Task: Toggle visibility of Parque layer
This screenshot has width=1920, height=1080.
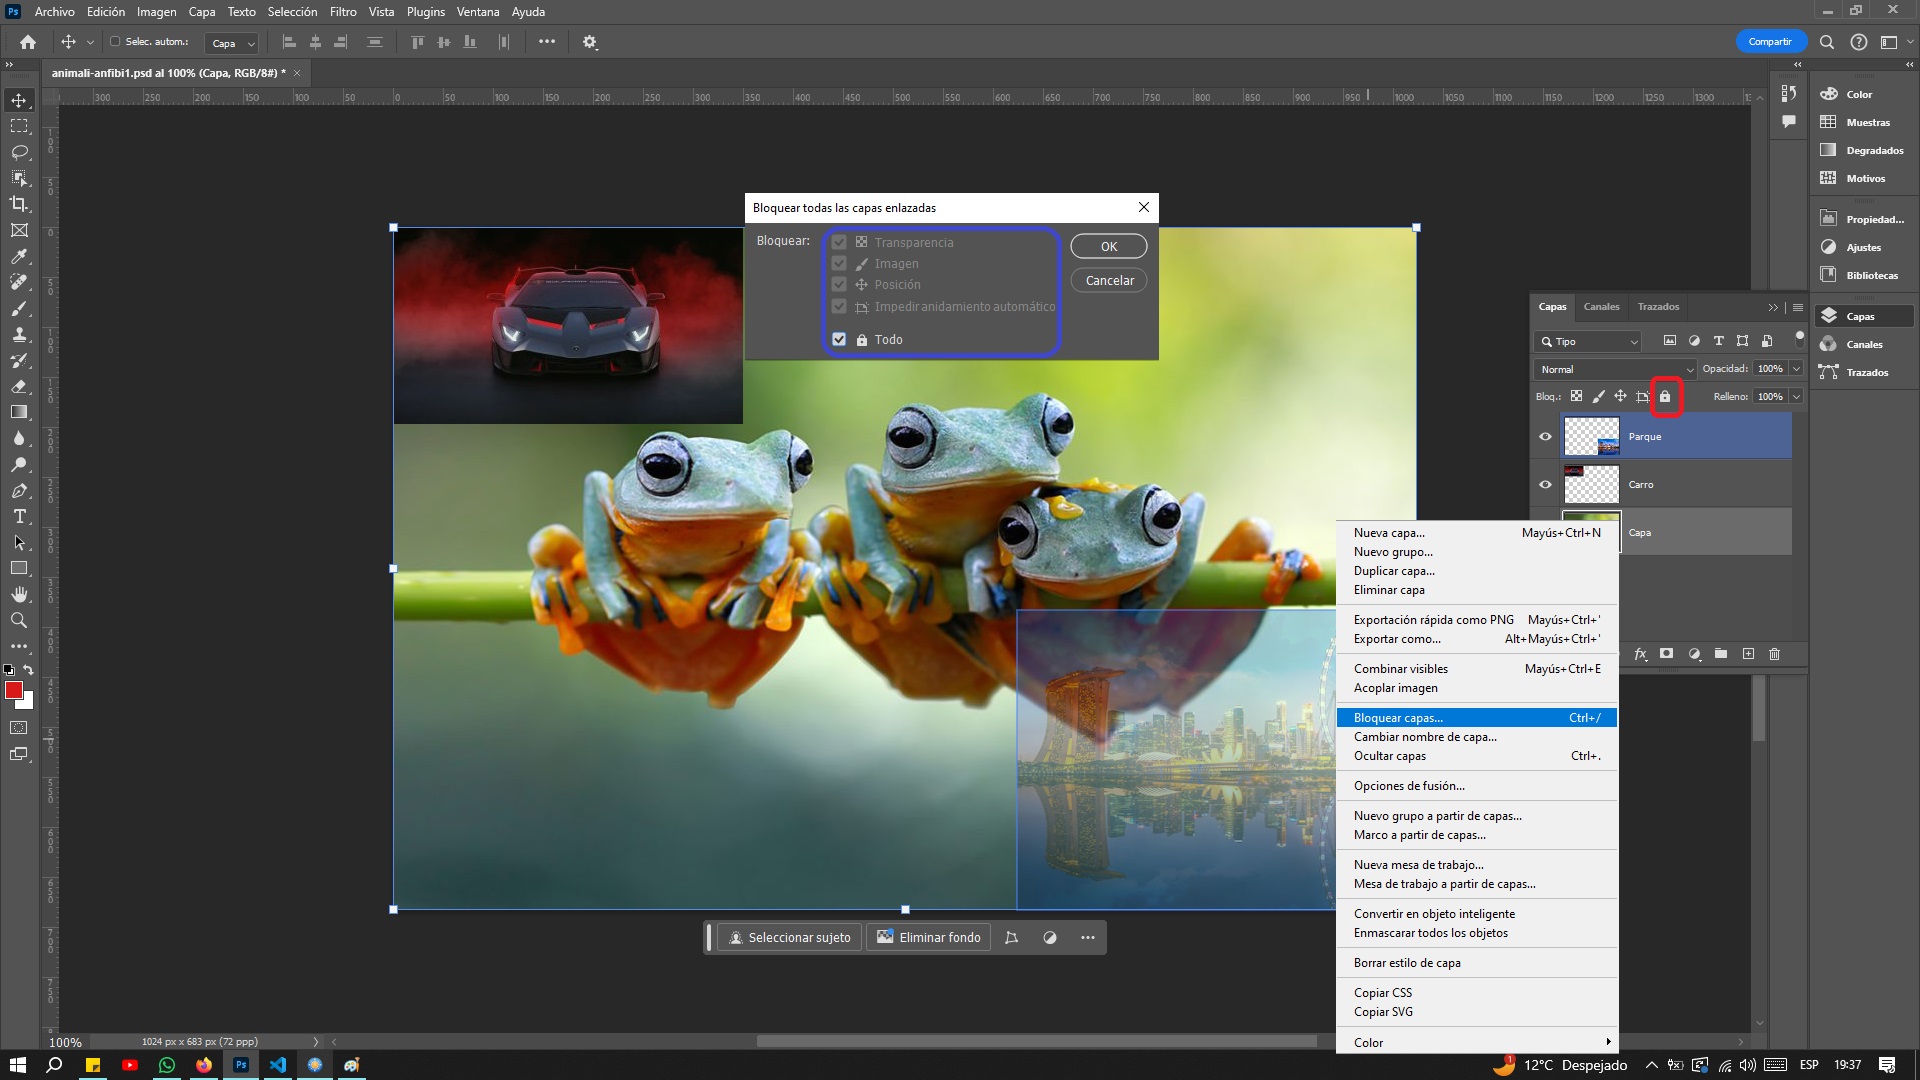Action: click(x=1545, y=435)
